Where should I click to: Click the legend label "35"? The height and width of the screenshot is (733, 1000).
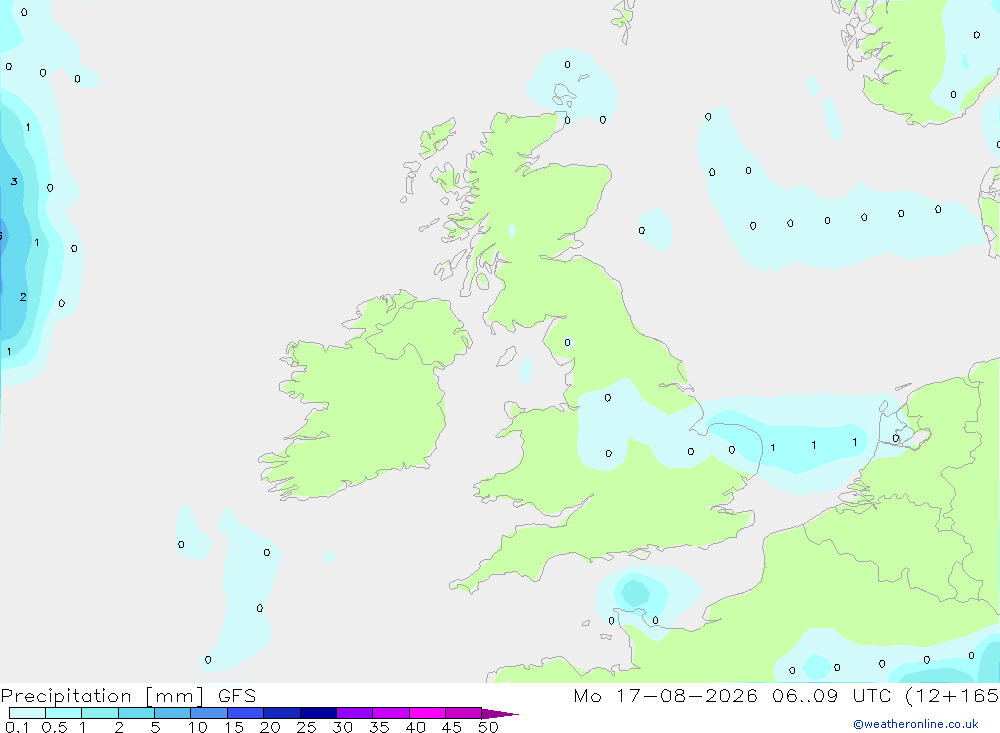point(379,727)
